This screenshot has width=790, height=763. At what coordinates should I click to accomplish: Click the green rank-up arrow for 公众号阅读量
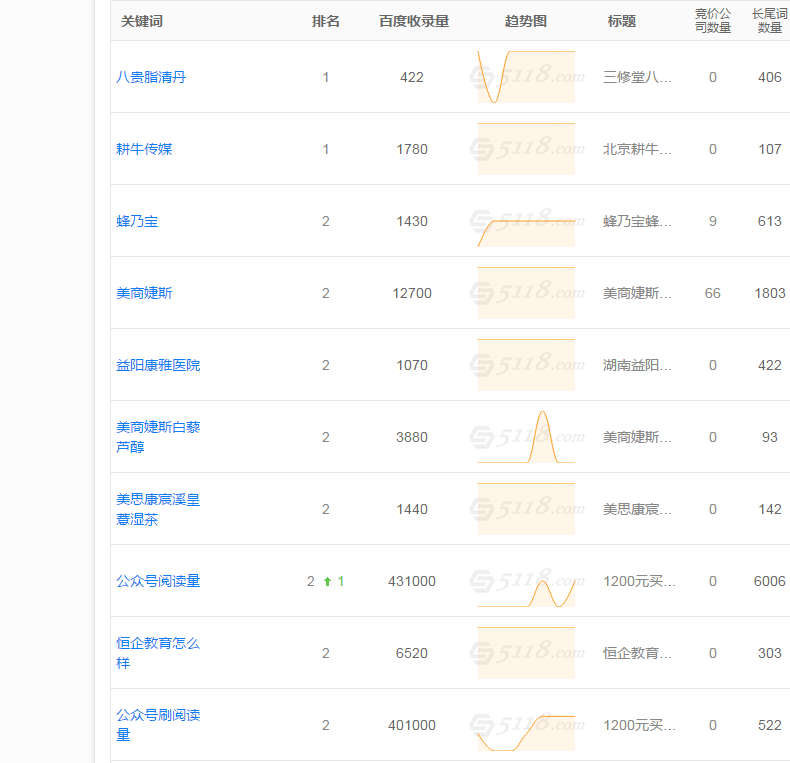tap(327, 582)
